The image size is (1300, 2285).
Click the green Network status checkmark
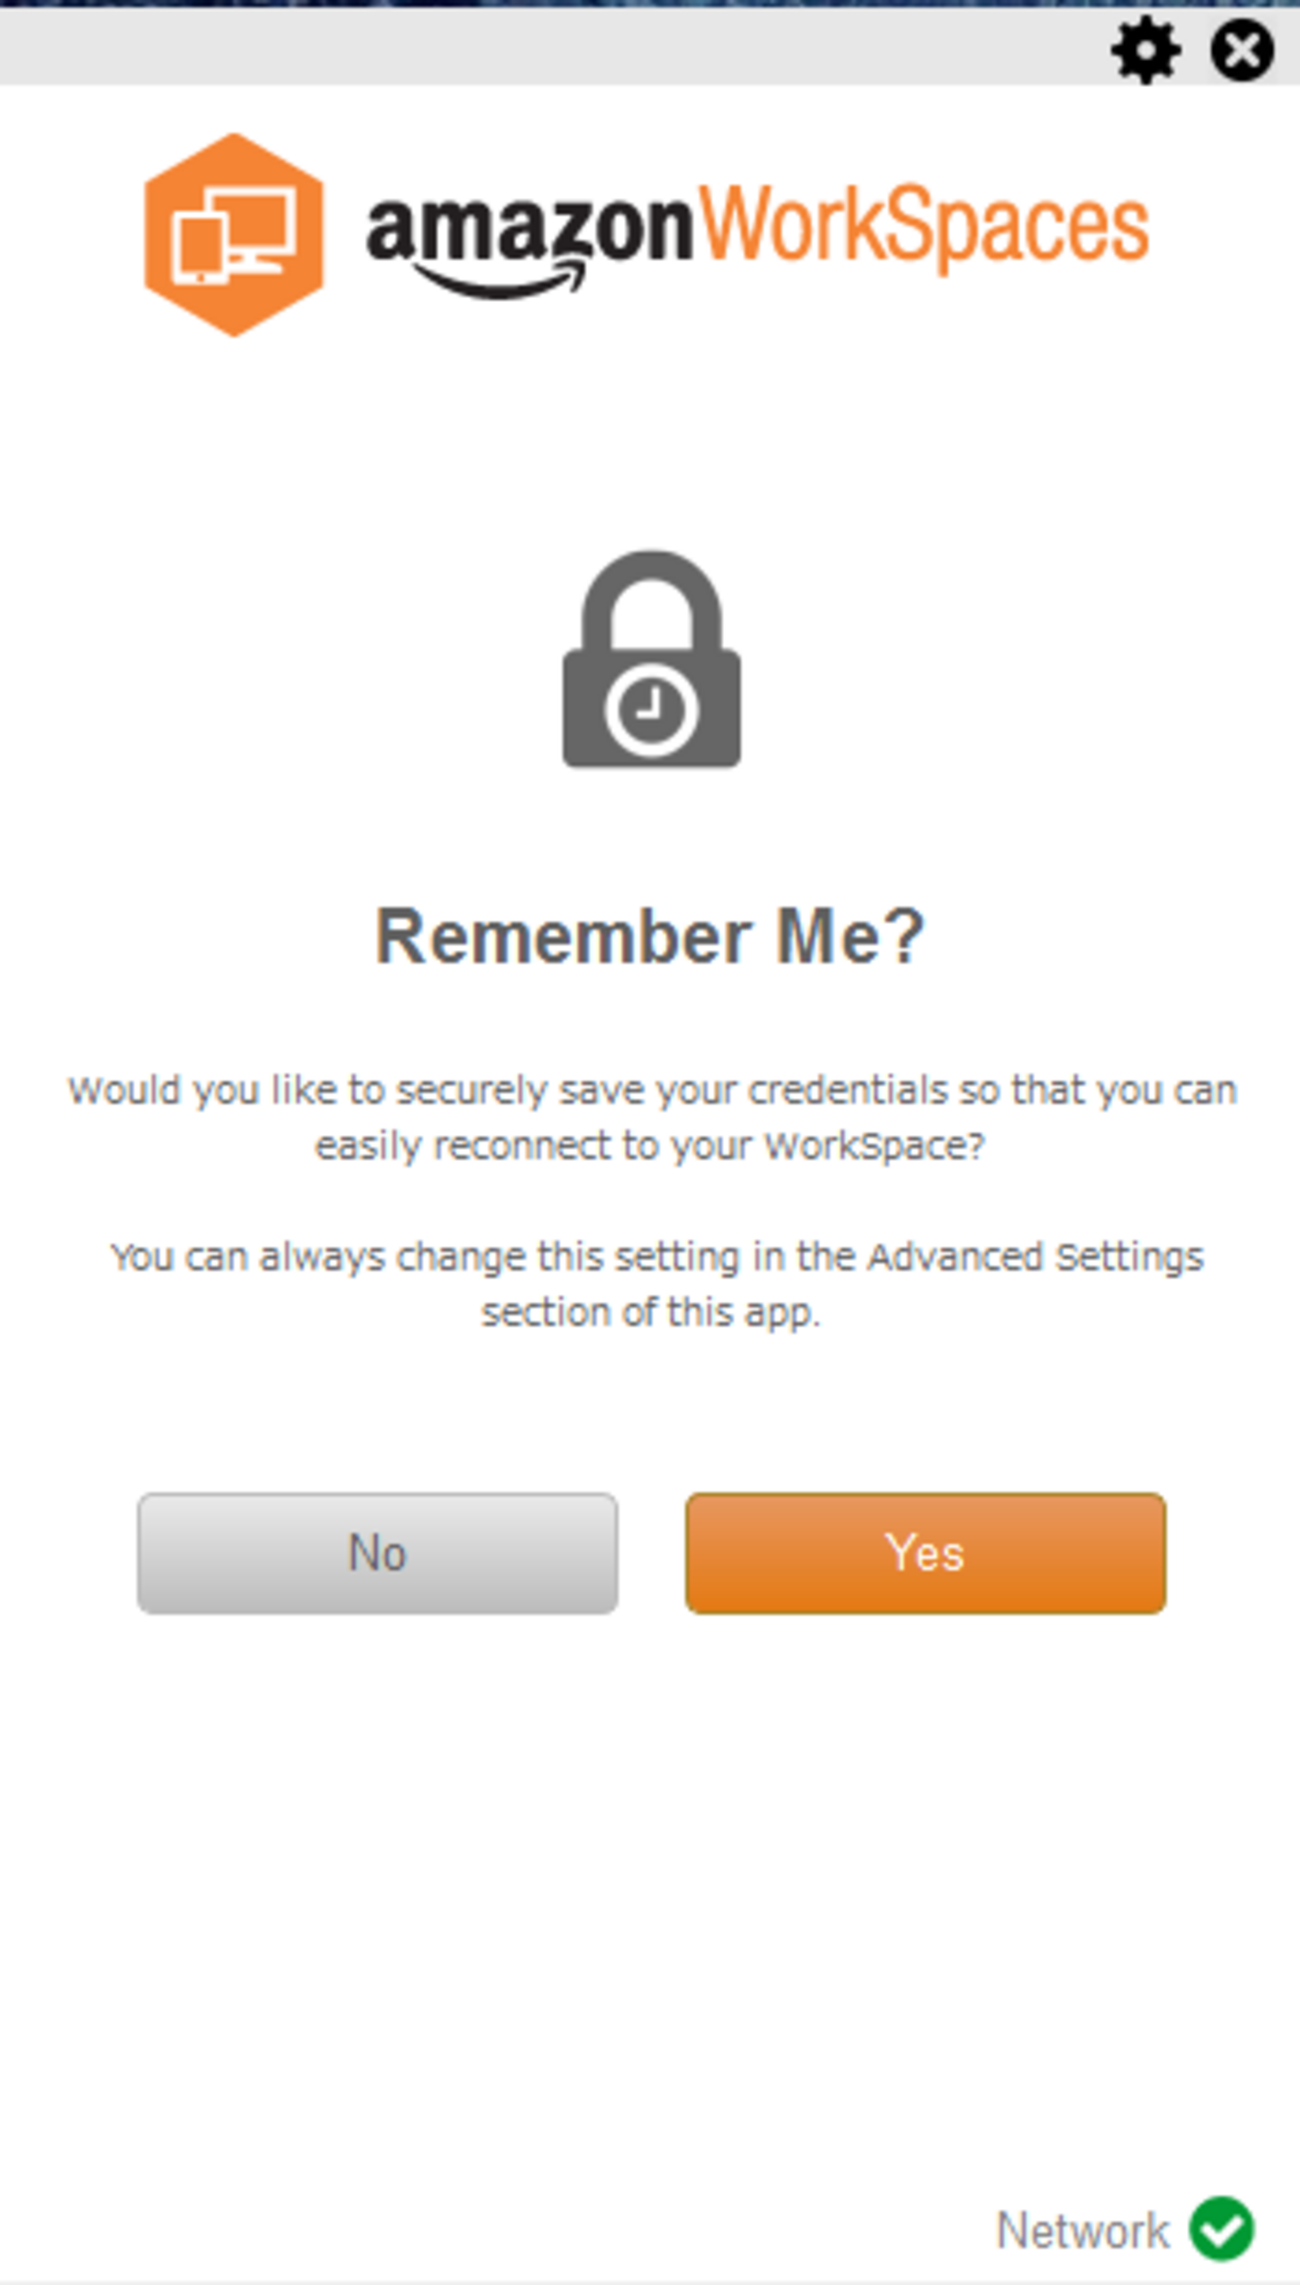point(1221,2228)
